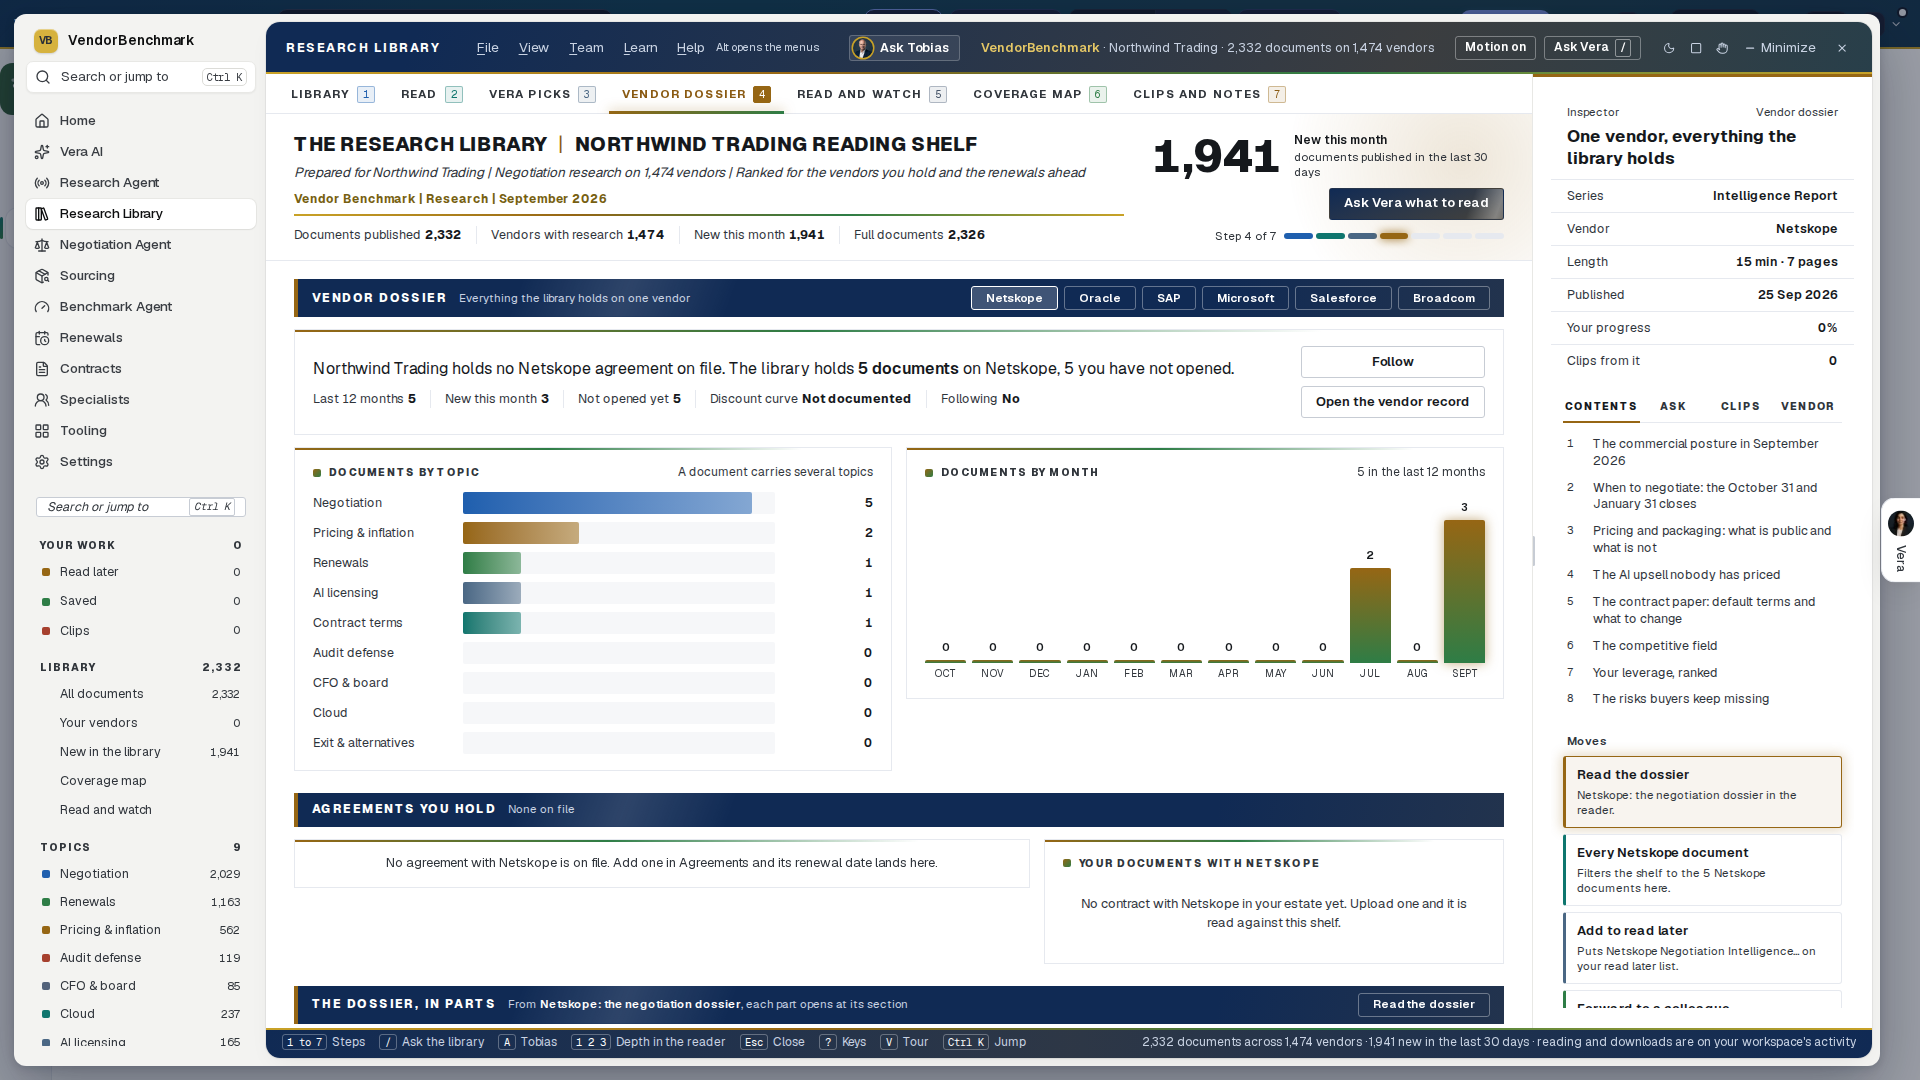This screenshot has width=1920, height=1080.
Task: Open Sourcing in the sidebar
Action: 140,276
